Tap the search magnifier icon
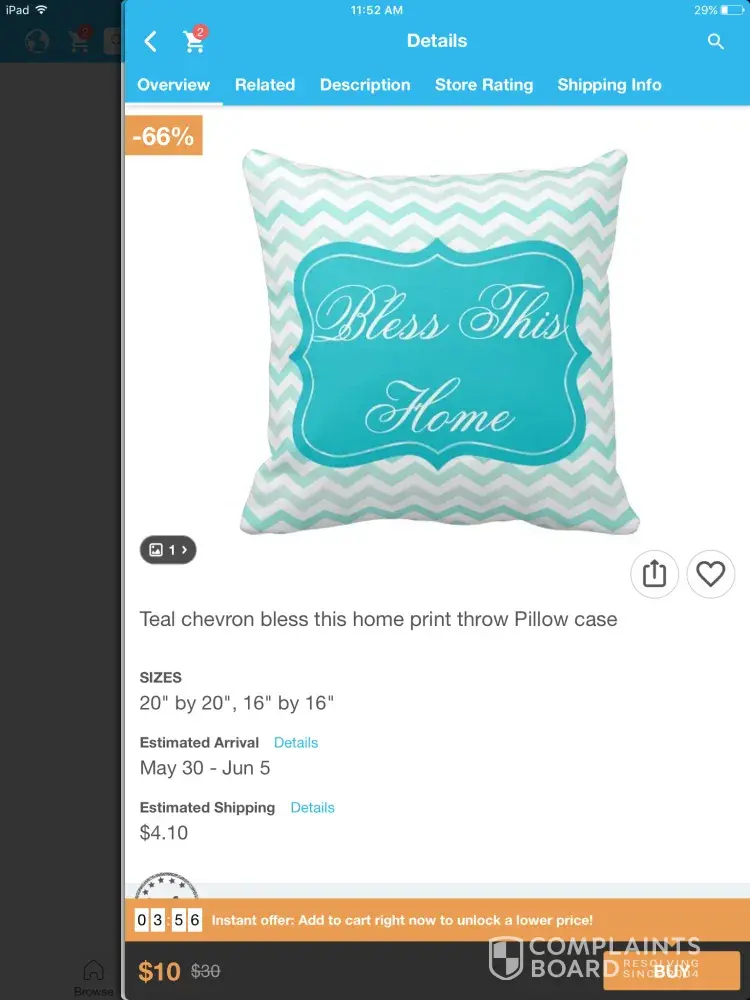This screenshot has width=750, height=1000. (716, 41)
